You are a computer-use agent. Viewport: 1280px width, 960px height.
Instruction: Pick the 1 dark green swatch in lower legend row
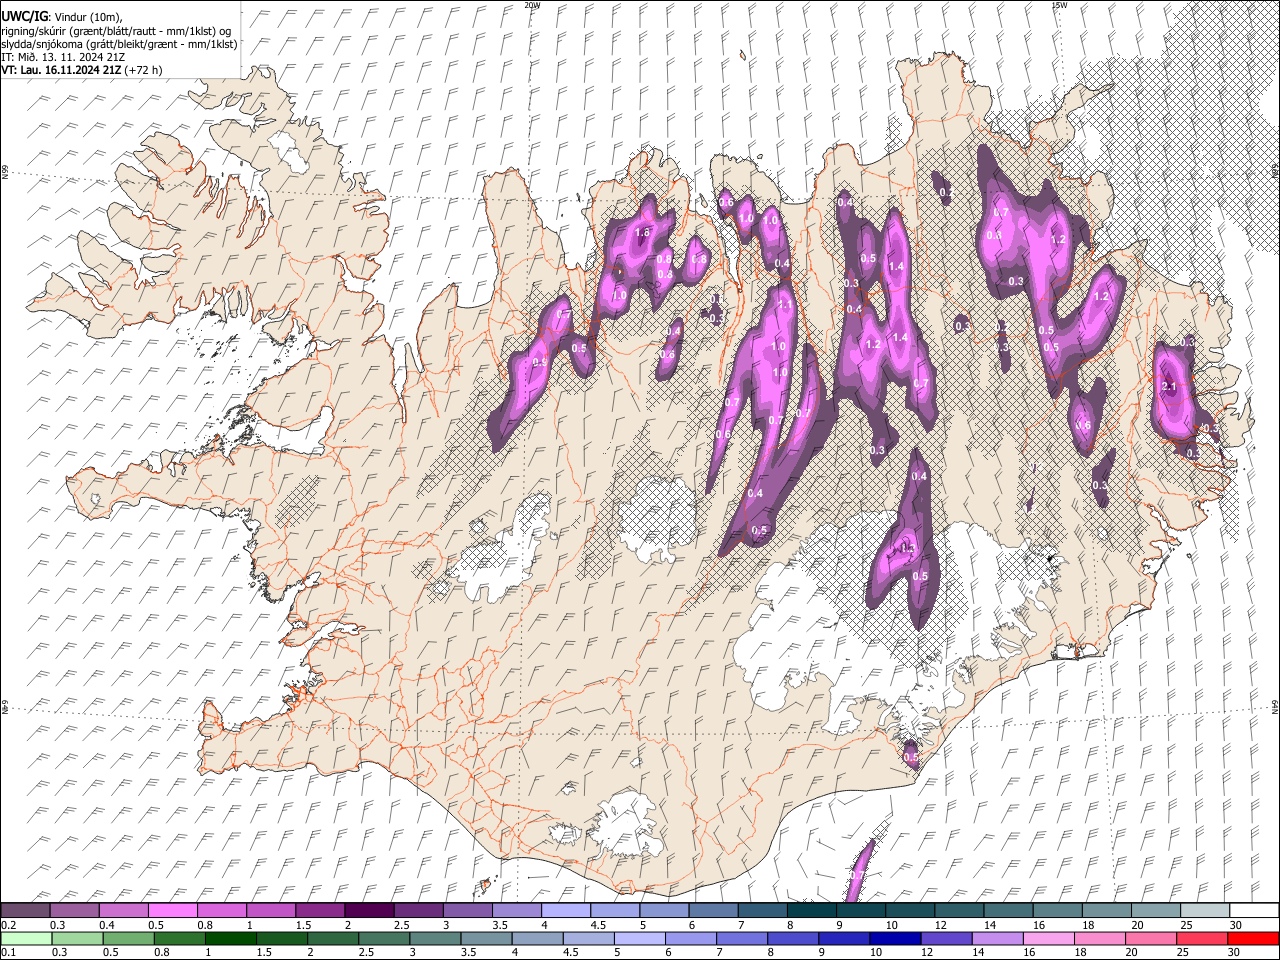tap(231, 938)
